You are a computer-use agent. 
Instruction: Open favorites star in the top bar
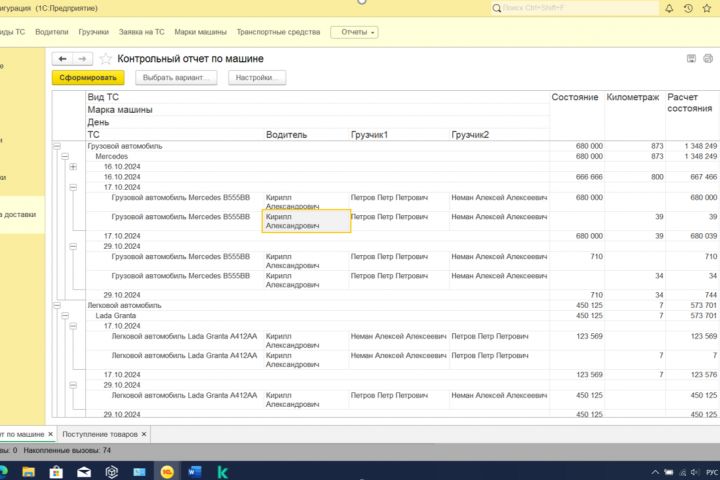pyautogui.click(x=707, y=8)
